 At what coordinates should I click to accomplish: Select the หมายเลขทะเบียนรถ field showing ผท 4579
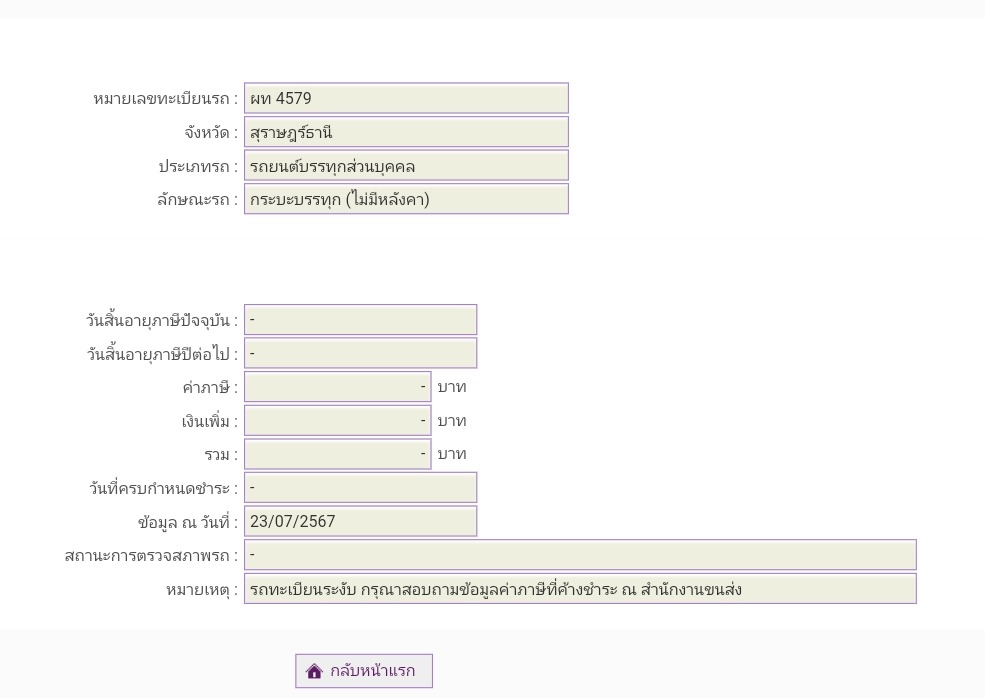(406, 98)
